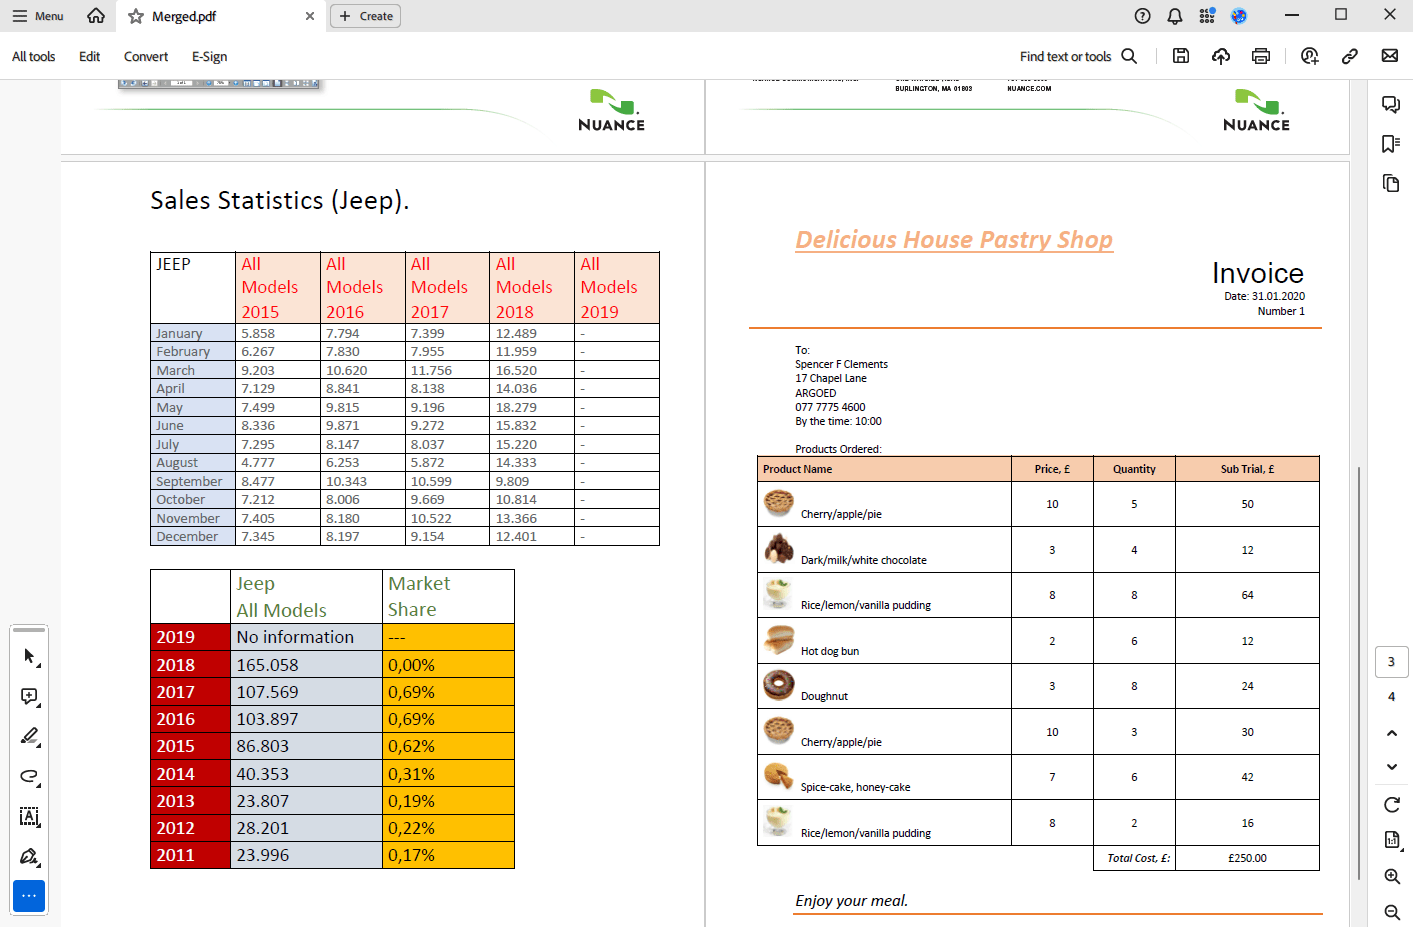Switch to the E-Sign tab
The image size is (1413, 927).
coord(209,57)
